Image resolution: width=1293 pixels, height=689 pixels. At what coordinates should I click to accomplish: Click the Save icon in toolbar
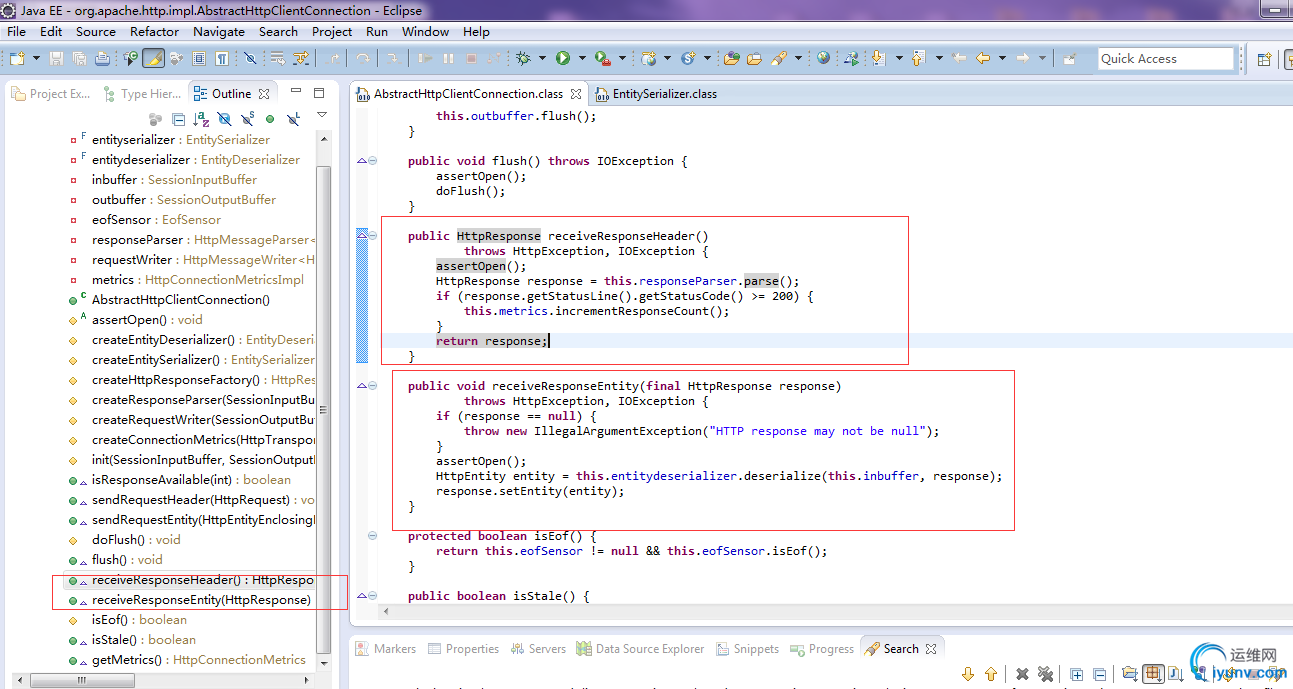click(x=55, y=58)
